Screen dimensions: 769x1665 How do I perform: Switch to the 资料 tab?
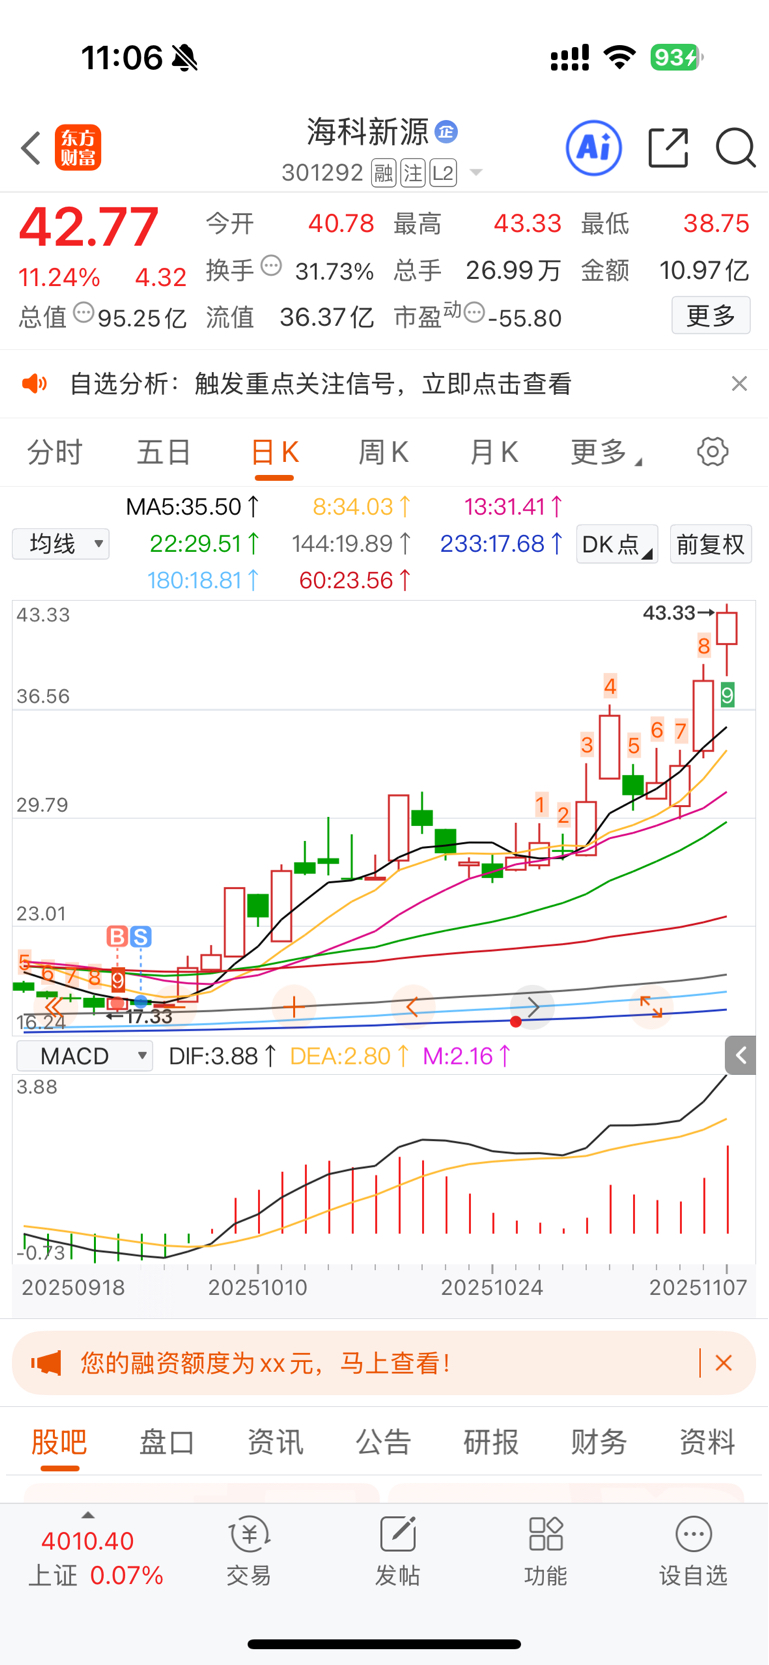pos(707,1442)
